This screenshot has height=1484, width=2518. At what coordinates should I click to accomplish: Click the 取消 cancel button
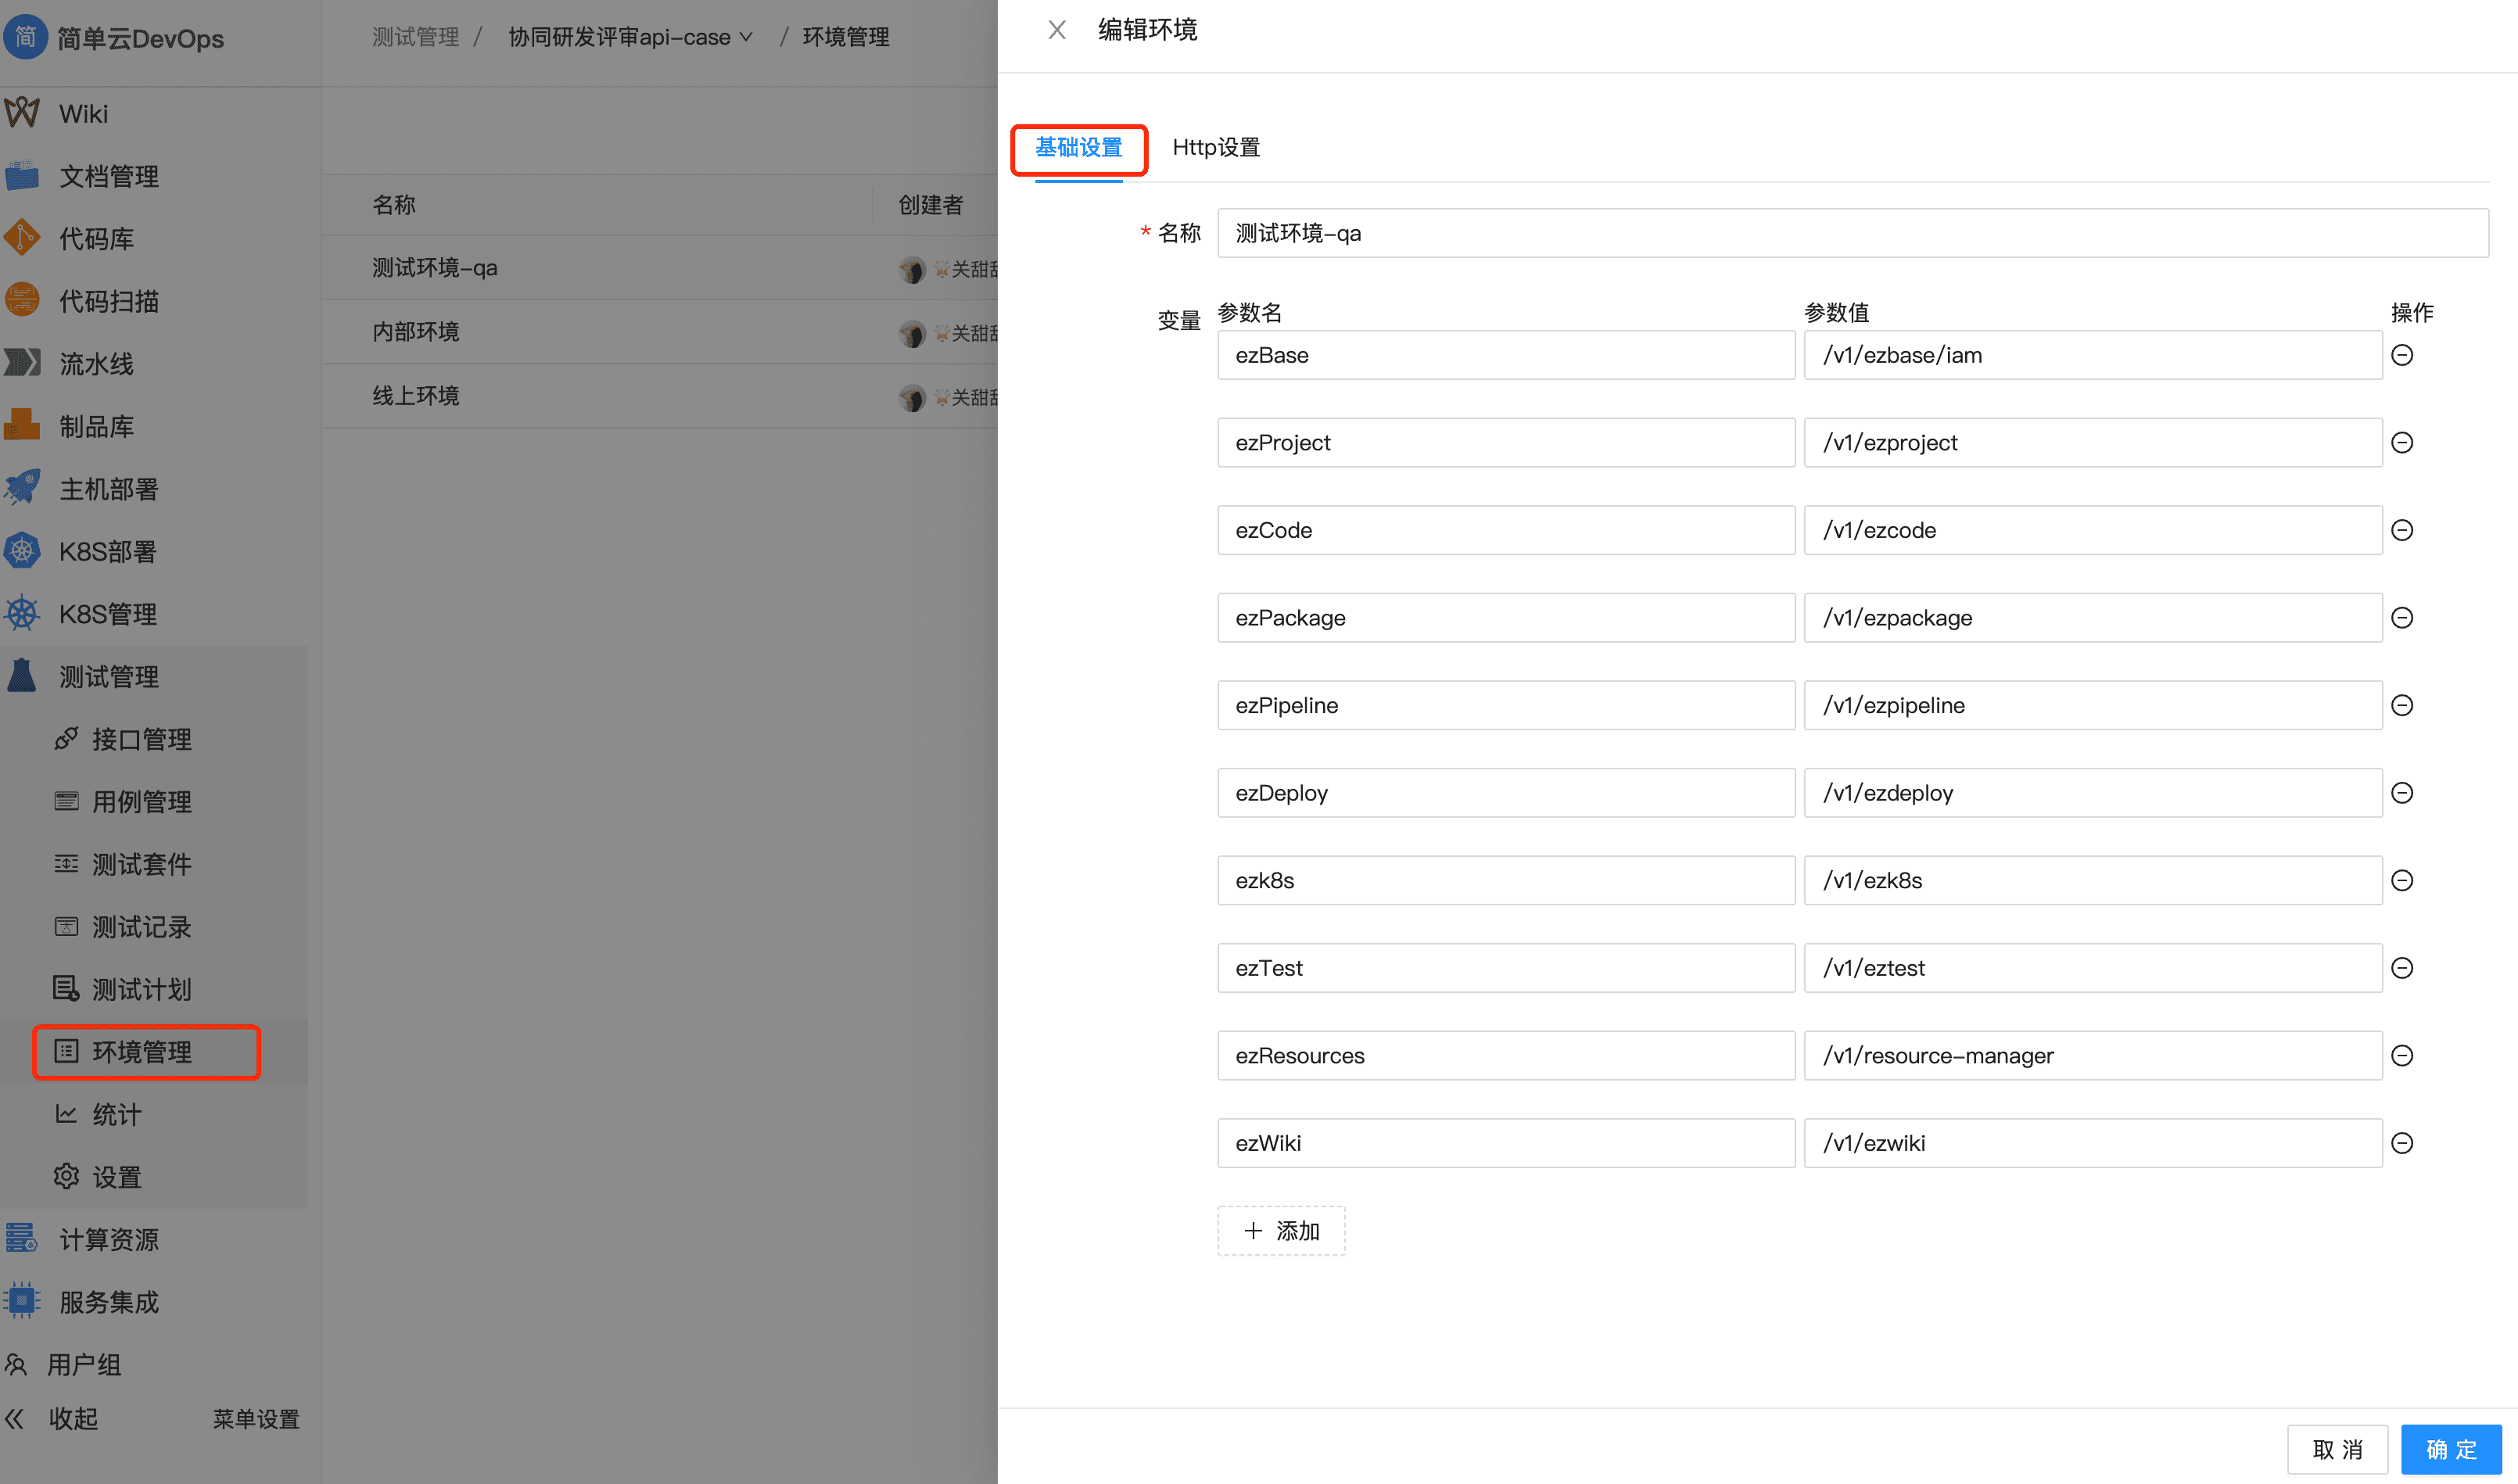(2336, 1449)
